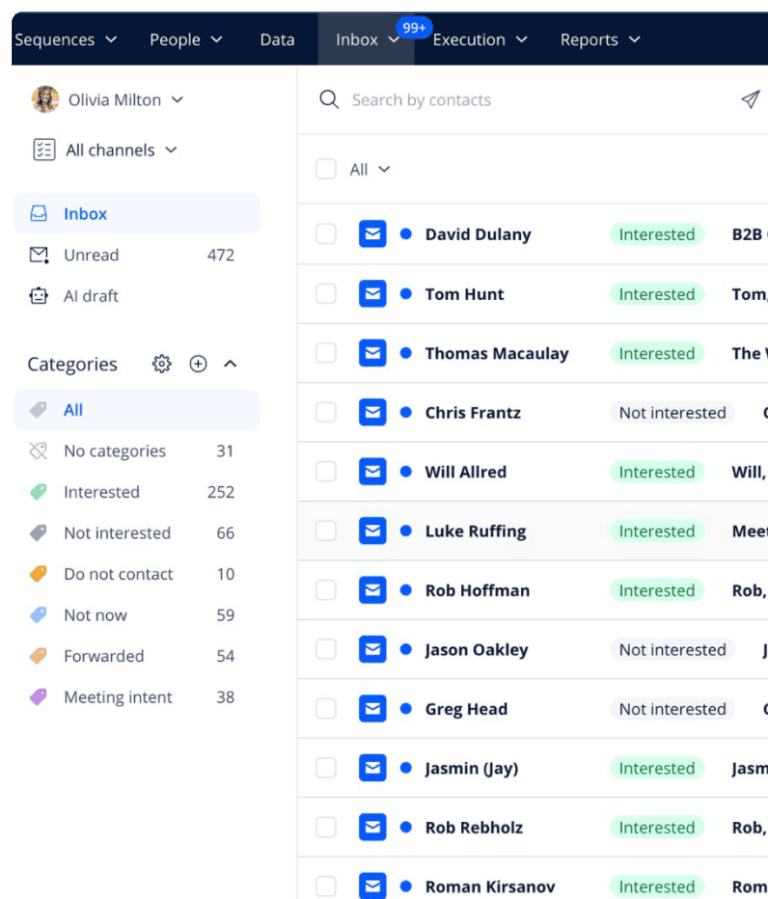
Task: Open the Inbox tab in top navigation
Action: 366,40
